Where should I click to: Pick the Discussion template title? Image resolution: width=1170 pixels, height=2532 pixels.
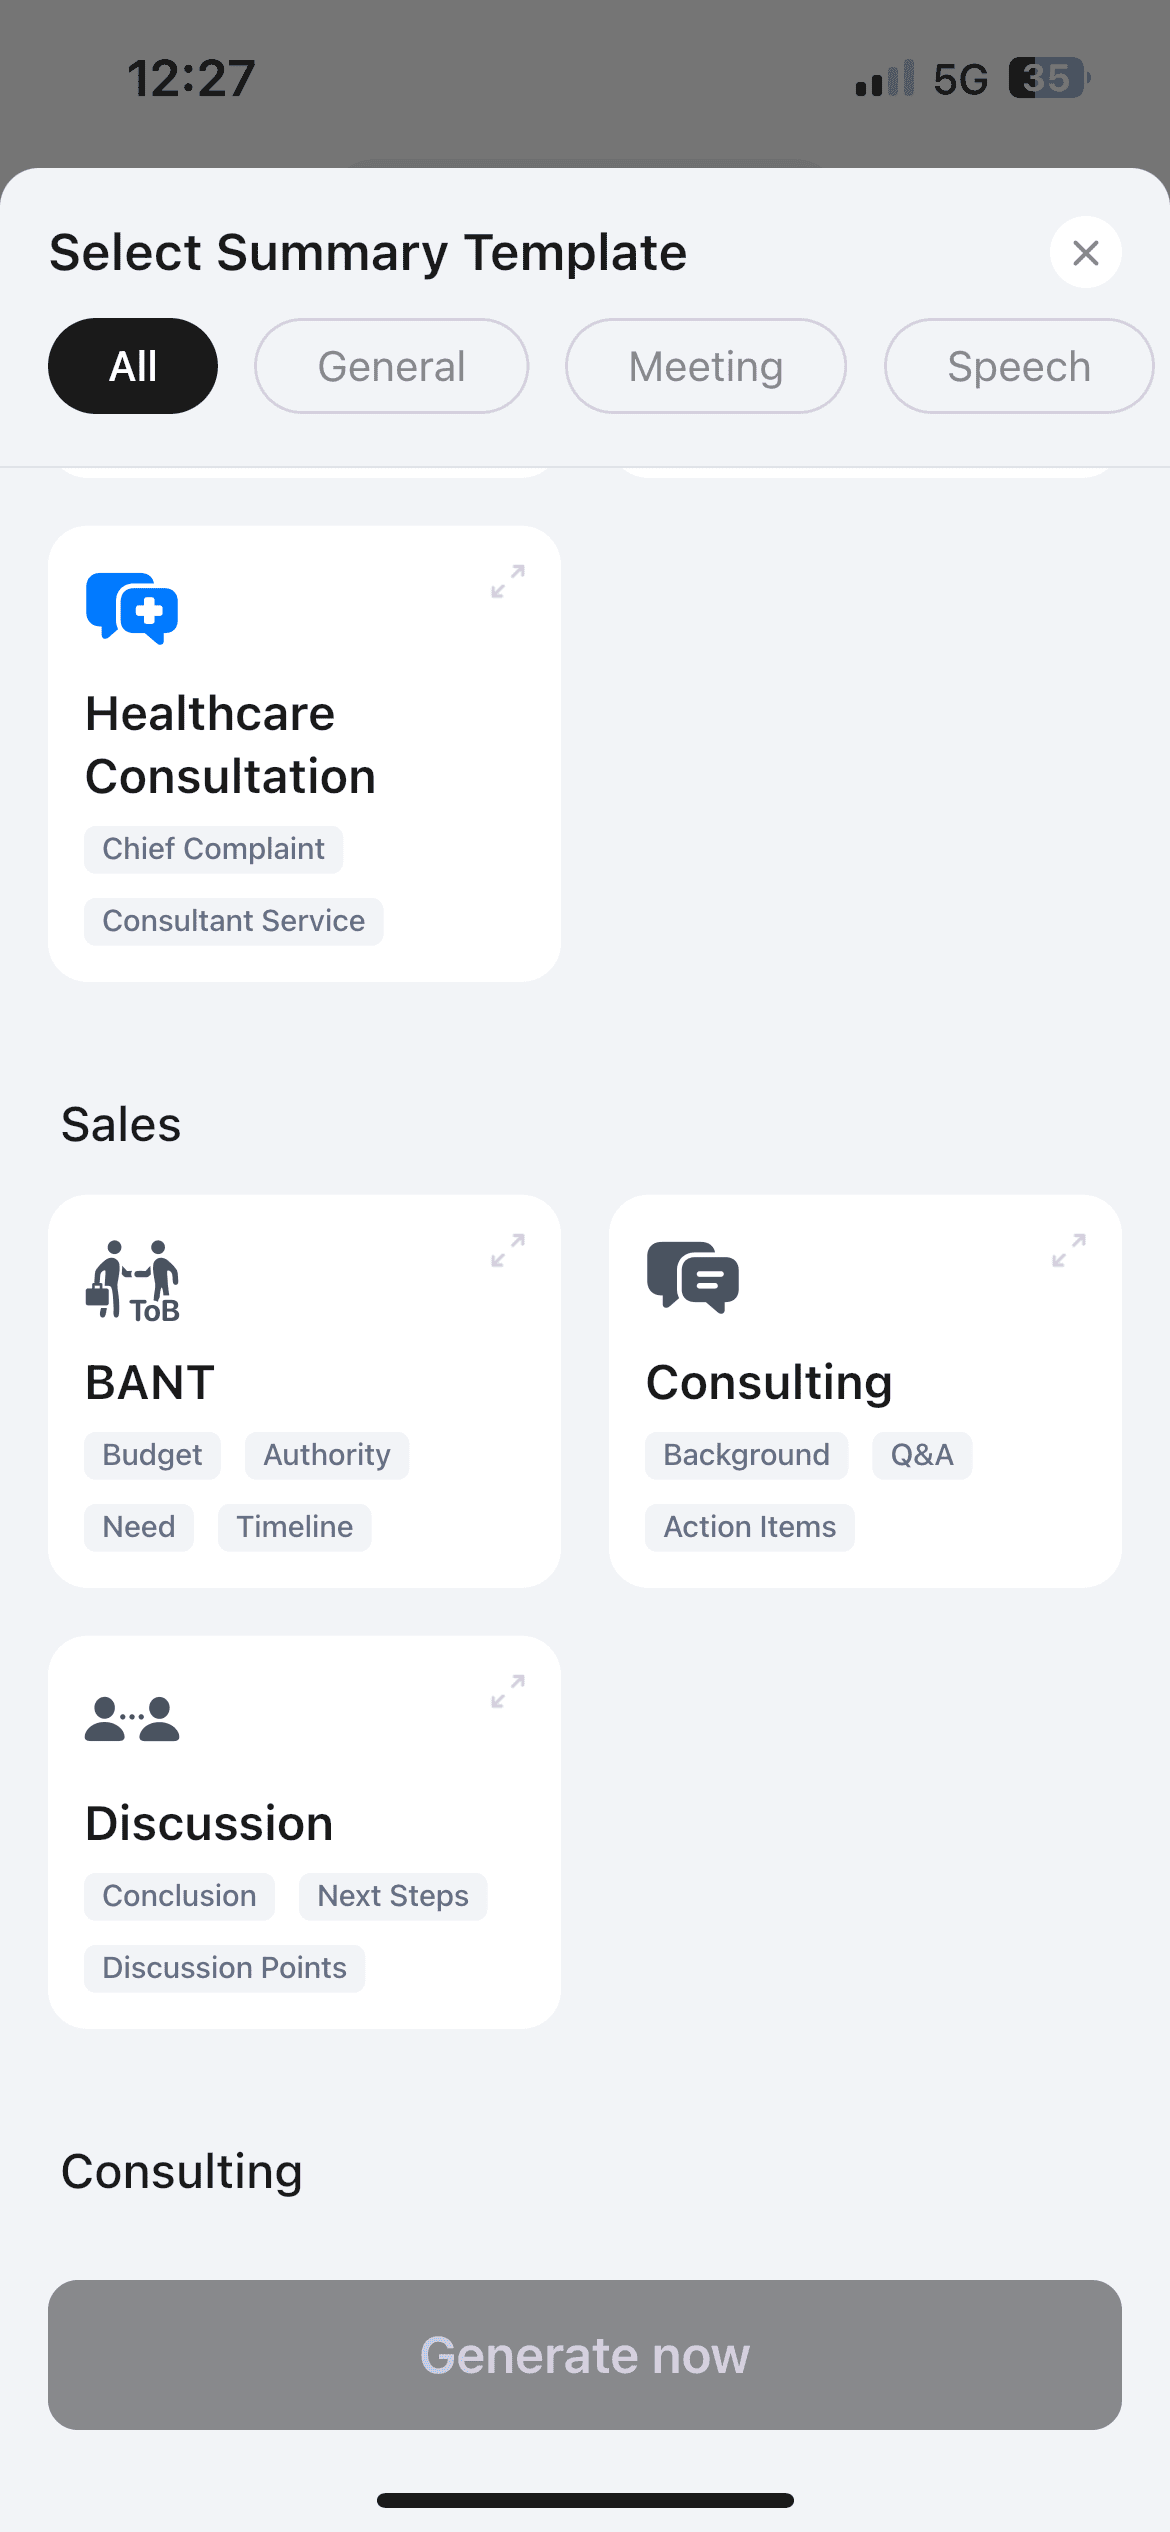pyautogui.click(x=209, y=1824)
